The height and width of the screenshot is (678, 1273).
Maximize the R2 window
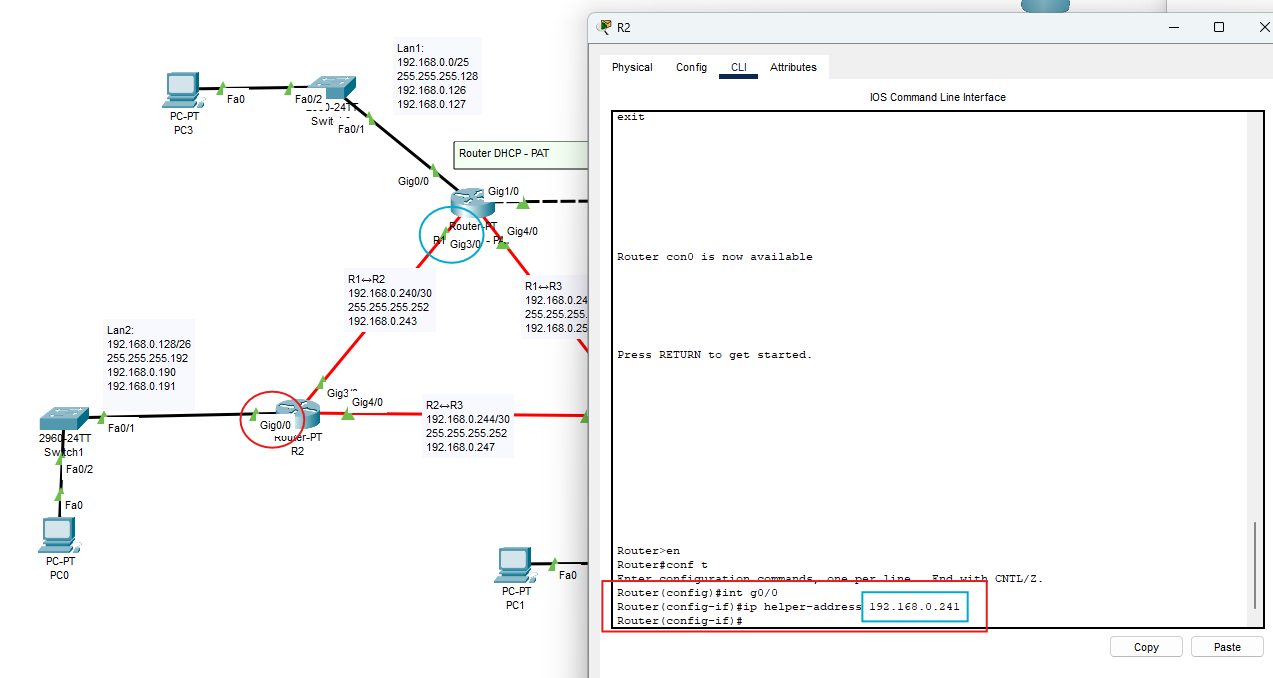tap(1219, 27)
